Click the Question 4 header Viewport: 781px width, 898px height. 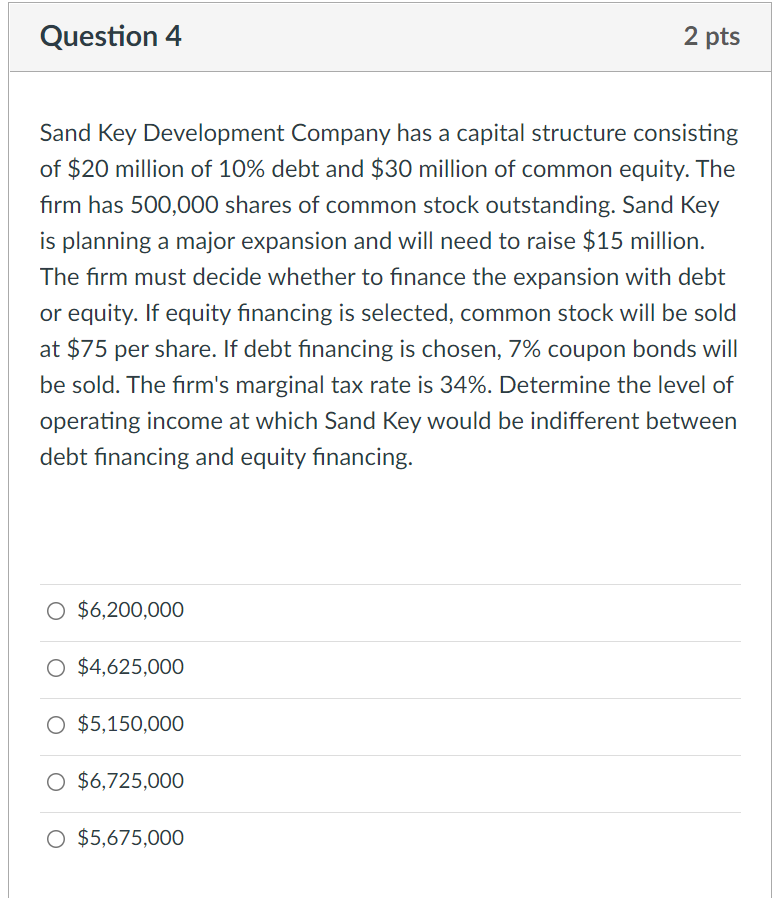[110, 36]
